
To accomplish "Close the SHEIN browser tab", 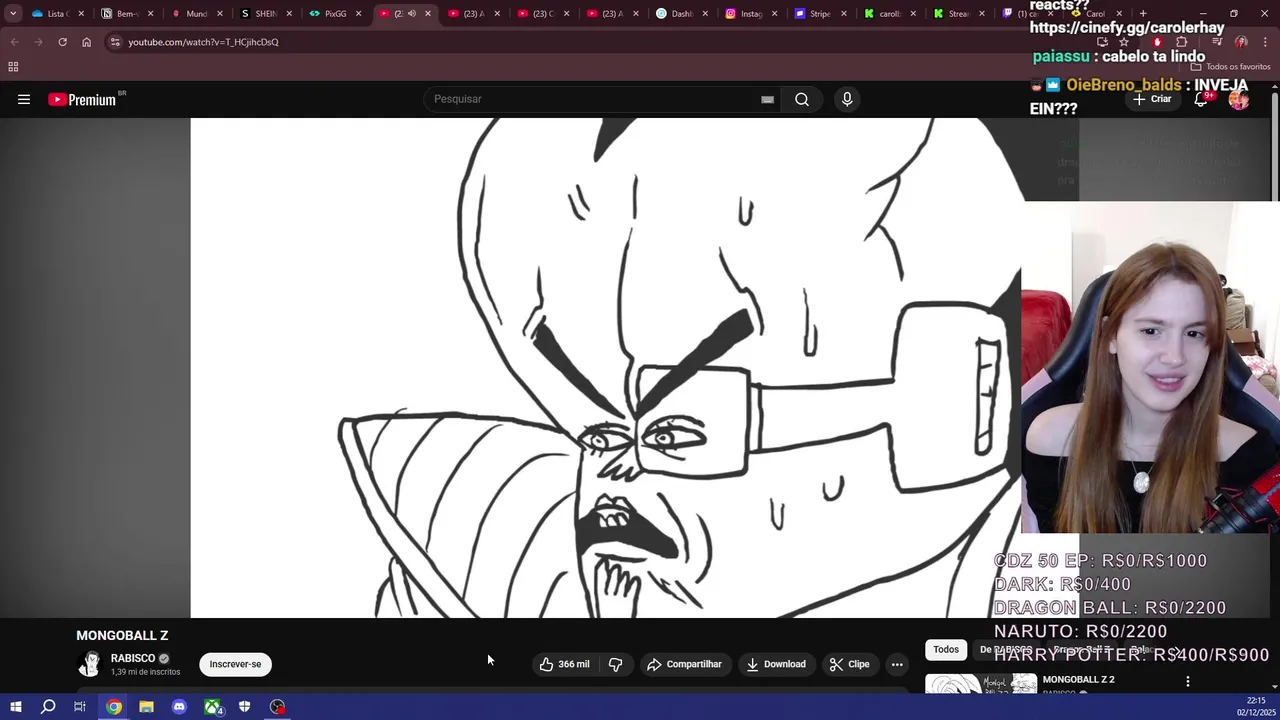I will (289, 14).
